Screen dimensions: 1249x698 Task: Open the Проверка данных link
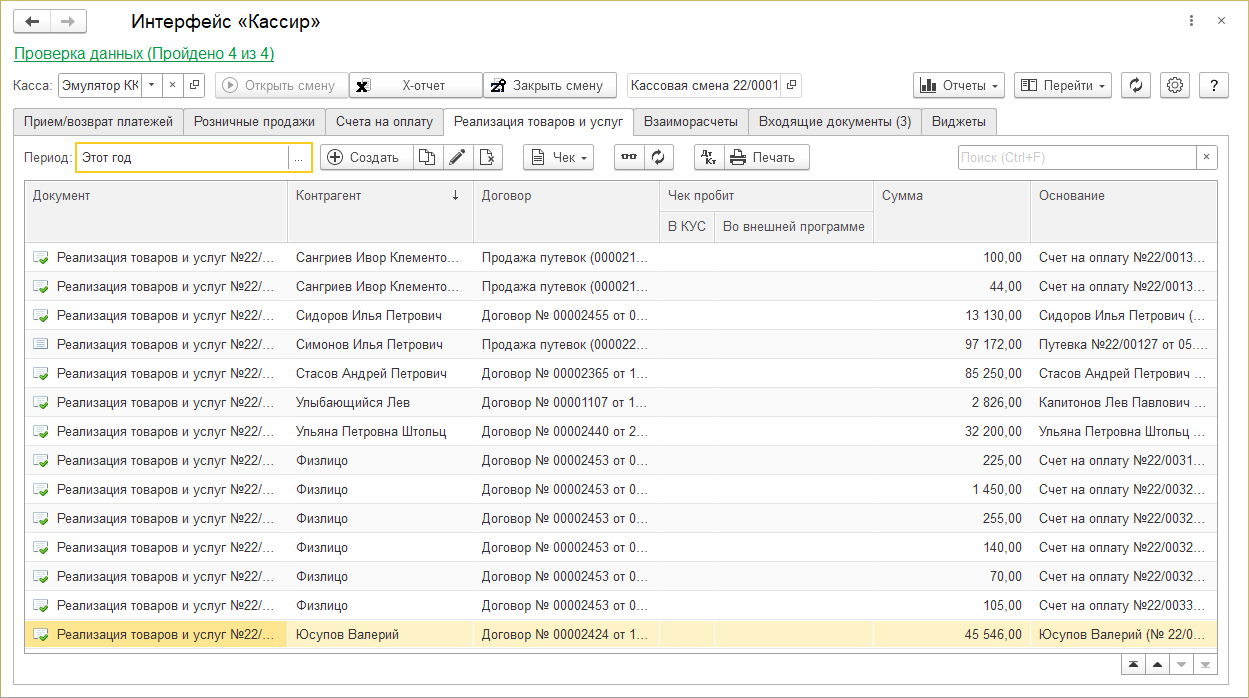pyautogui.click(x=144, y=53)
